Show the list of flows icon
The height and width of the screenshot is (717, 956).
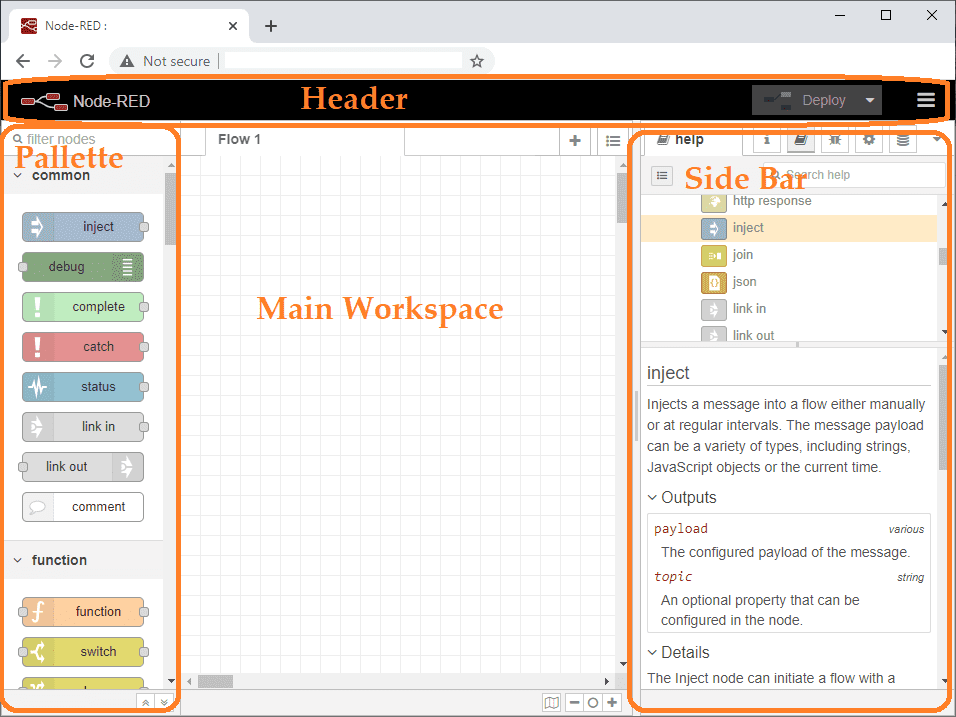[x=613, y=141]
